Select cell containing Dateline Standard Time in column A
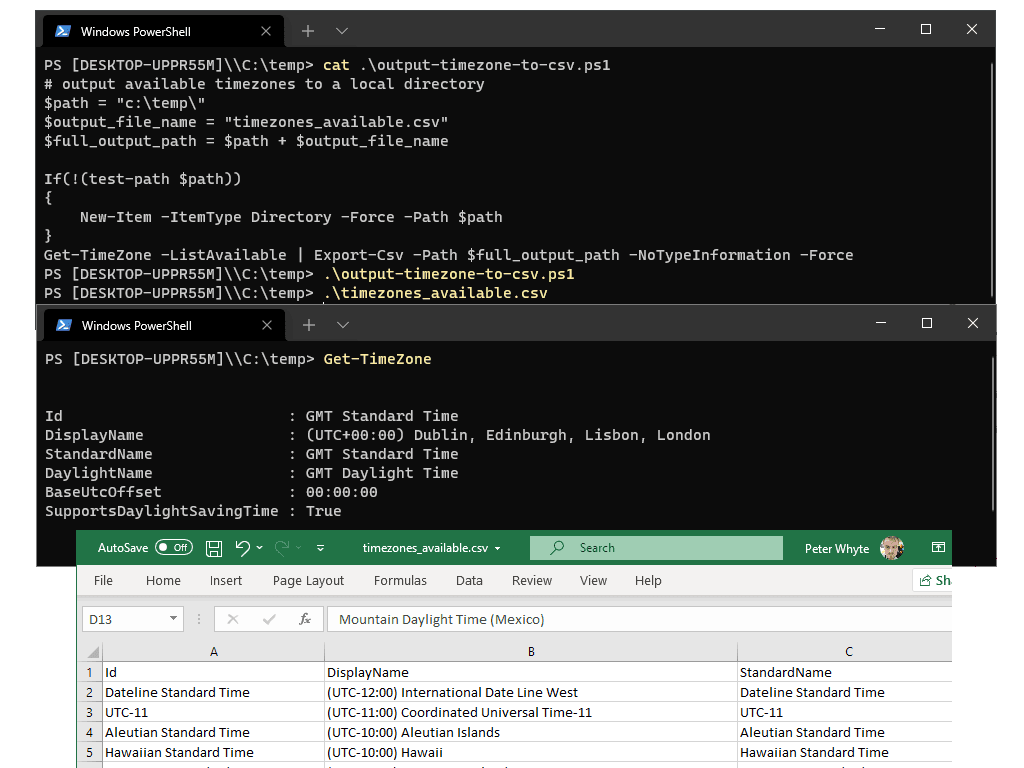Screen dimensions: 1024x768 point(214,692)
